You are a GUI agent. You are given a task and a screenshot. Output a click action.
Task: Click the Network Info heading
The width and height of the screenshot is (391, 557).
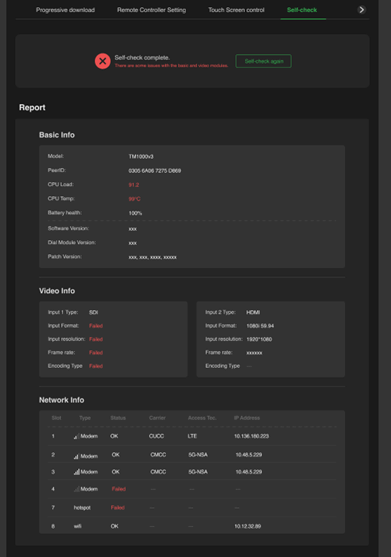tap(61, 400)
